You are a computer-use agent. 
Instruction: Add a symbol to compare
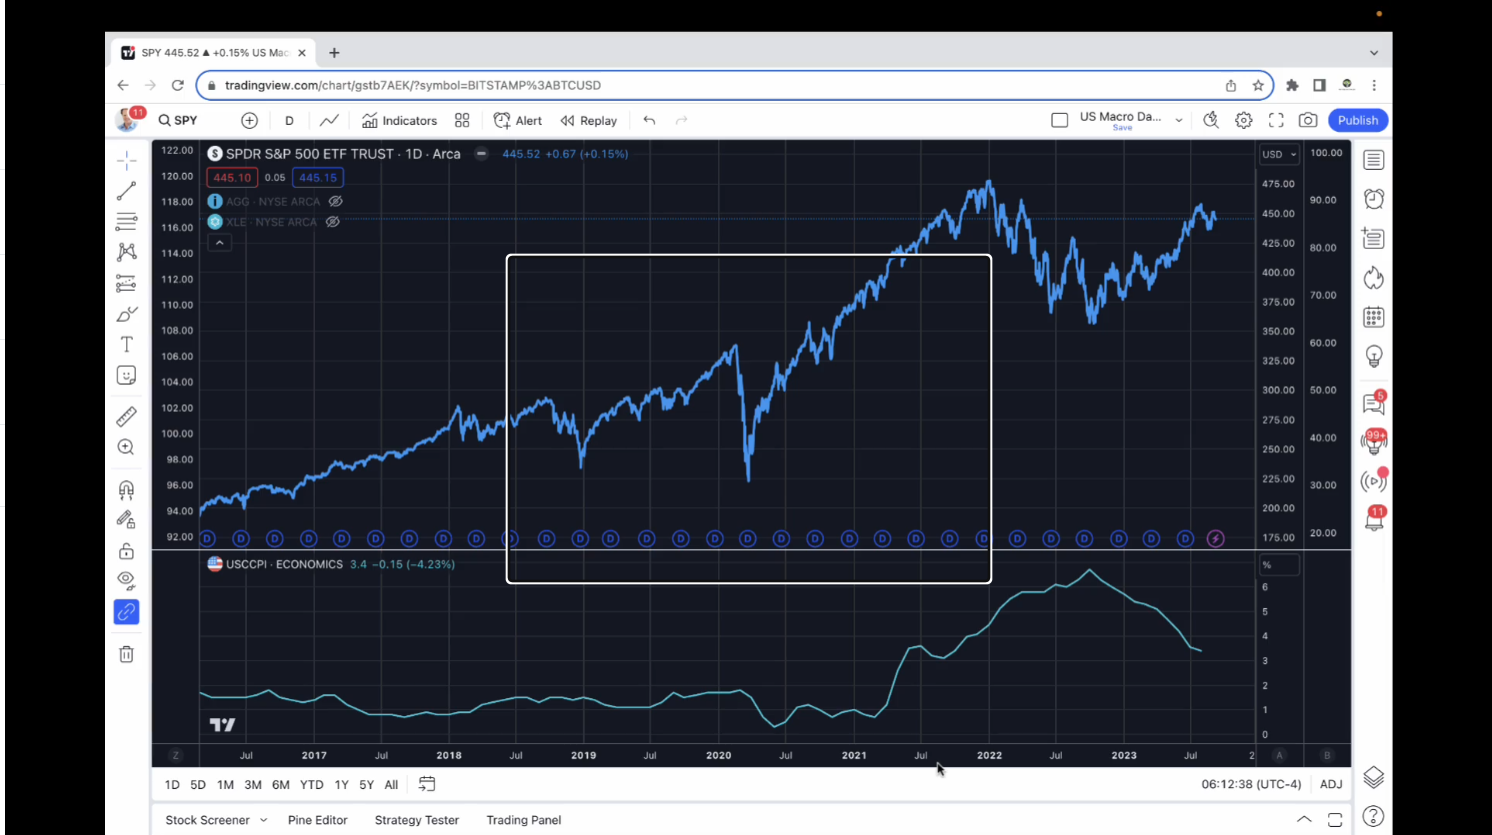tap(250, 120)
